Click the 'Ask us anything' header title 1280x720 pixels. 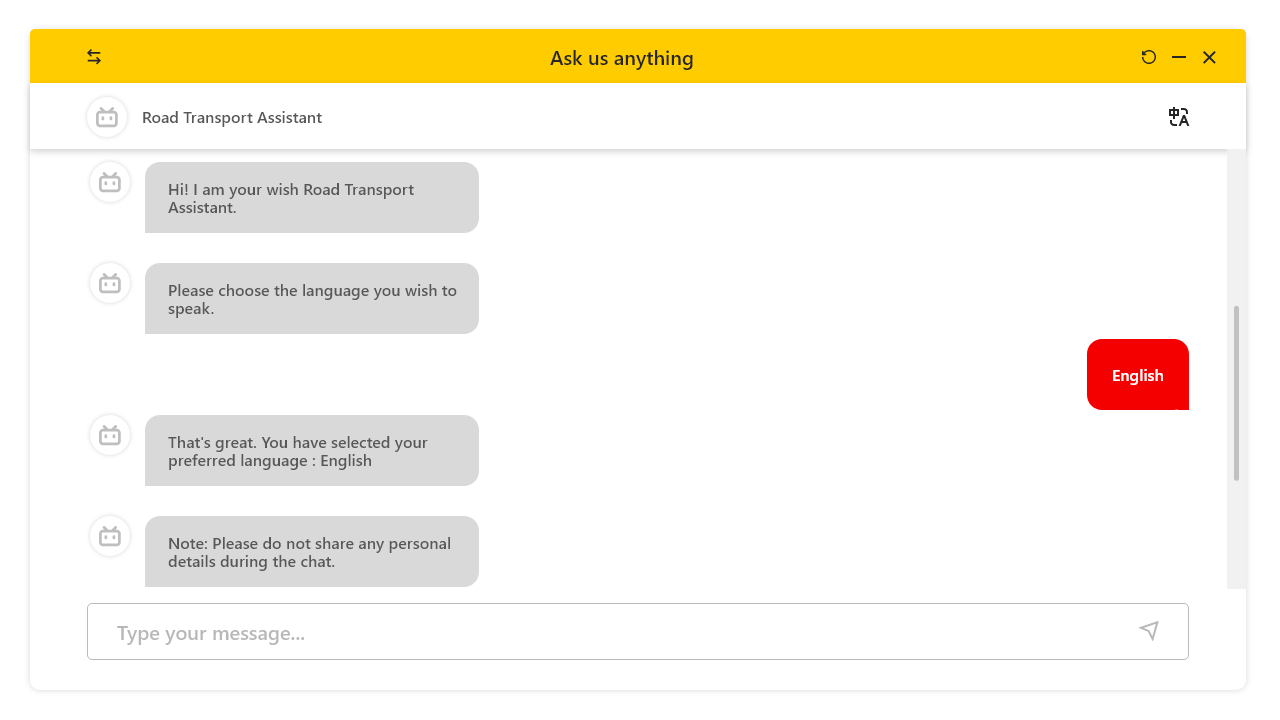(x=621, y=58)
